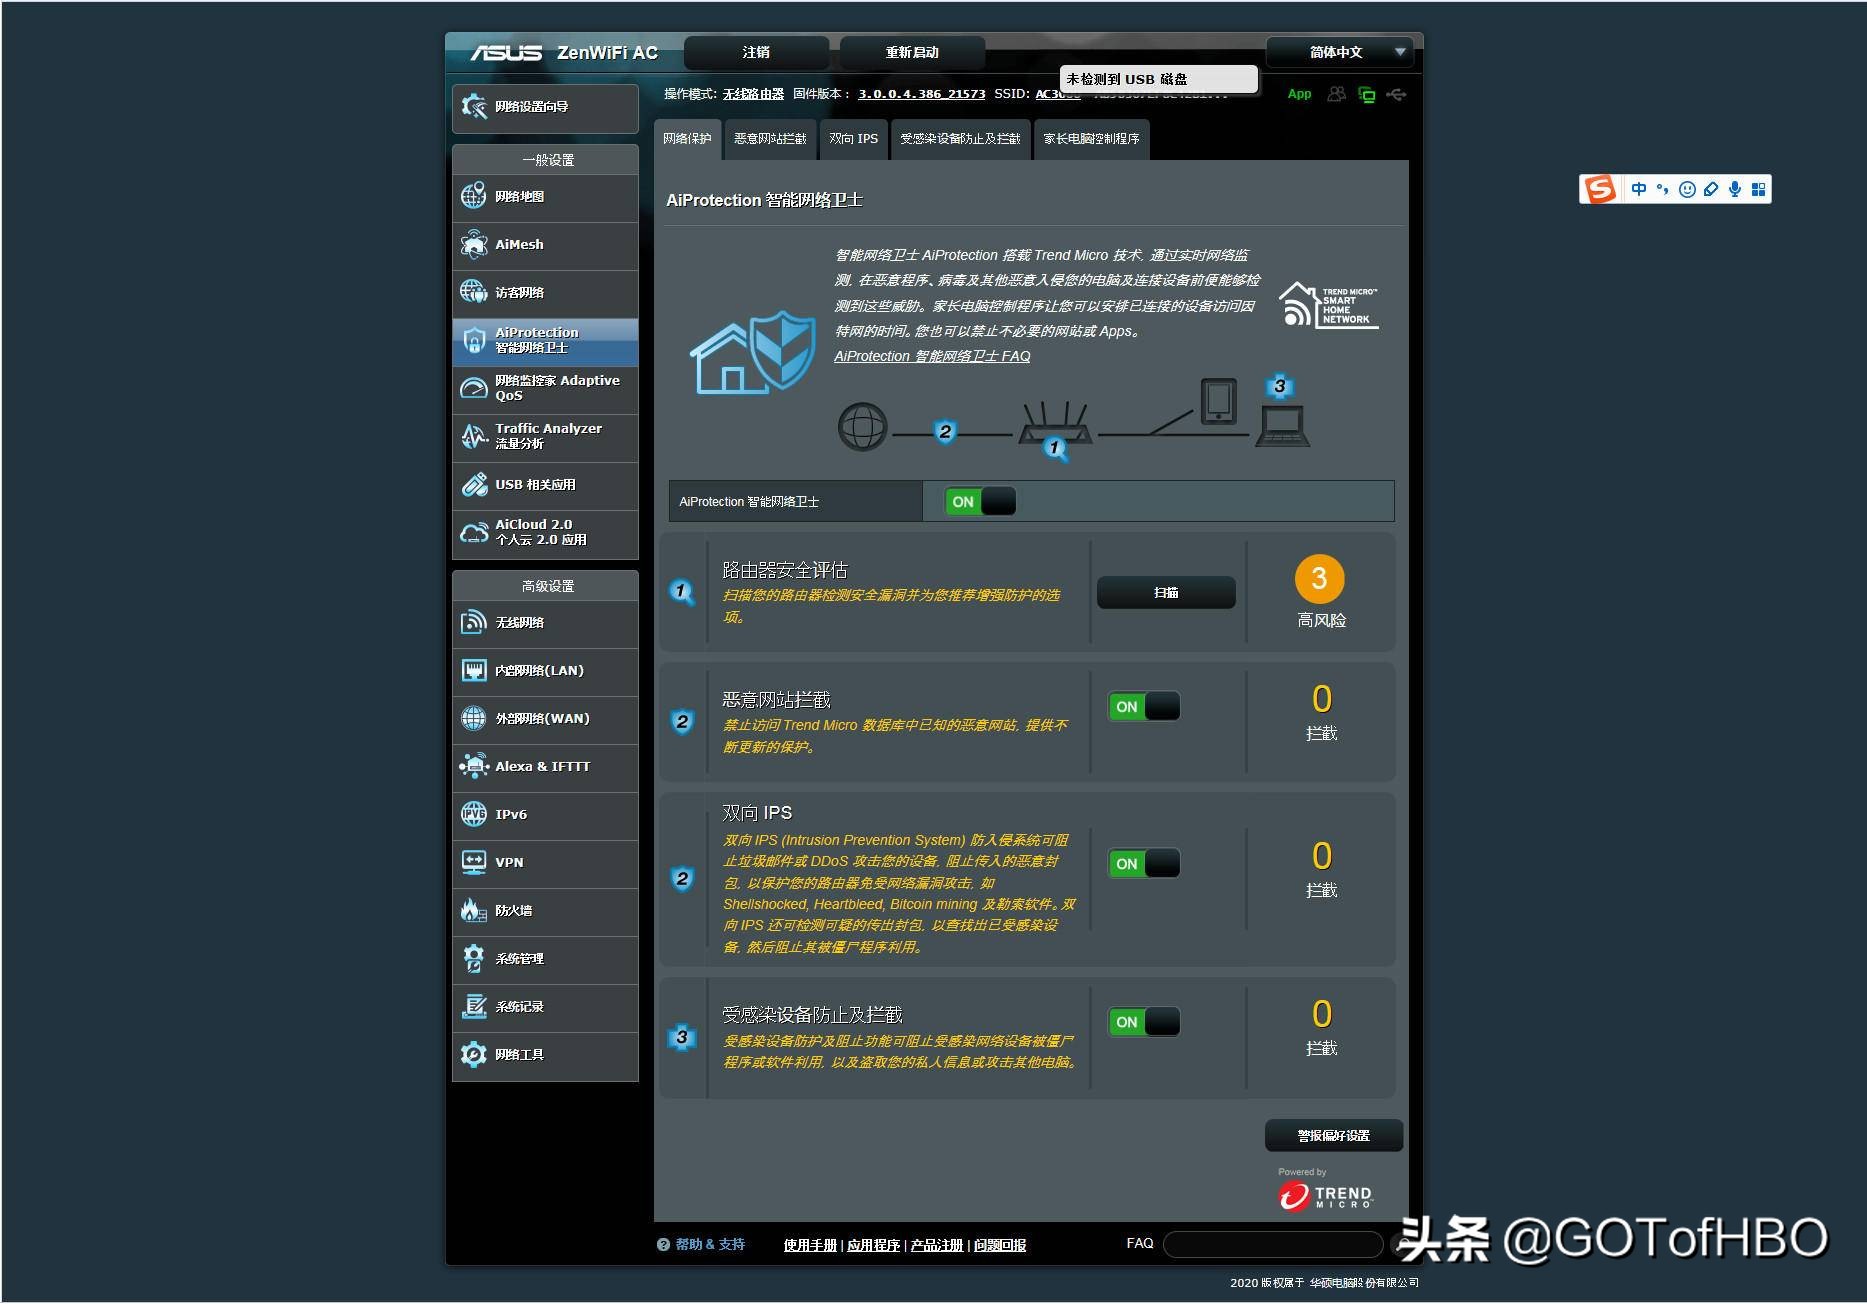The height and width of the screenshot is (1304, 1867).
Task: Click 无线路由器 operation mode link
Action: [753, 94]
